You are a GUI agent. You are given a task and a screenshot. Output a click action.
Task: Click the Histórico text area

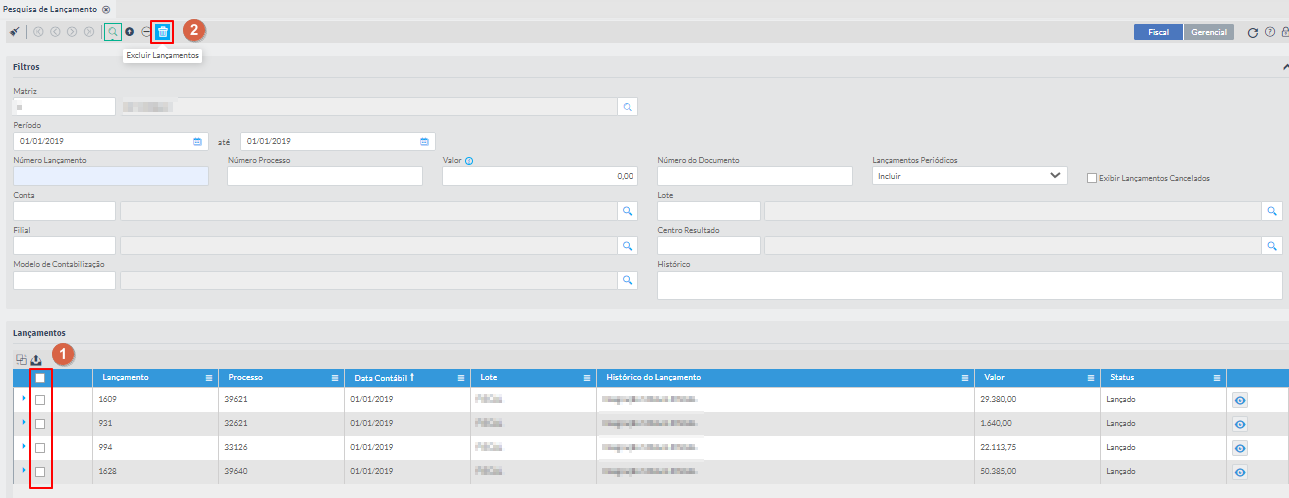tap(970, 285)
